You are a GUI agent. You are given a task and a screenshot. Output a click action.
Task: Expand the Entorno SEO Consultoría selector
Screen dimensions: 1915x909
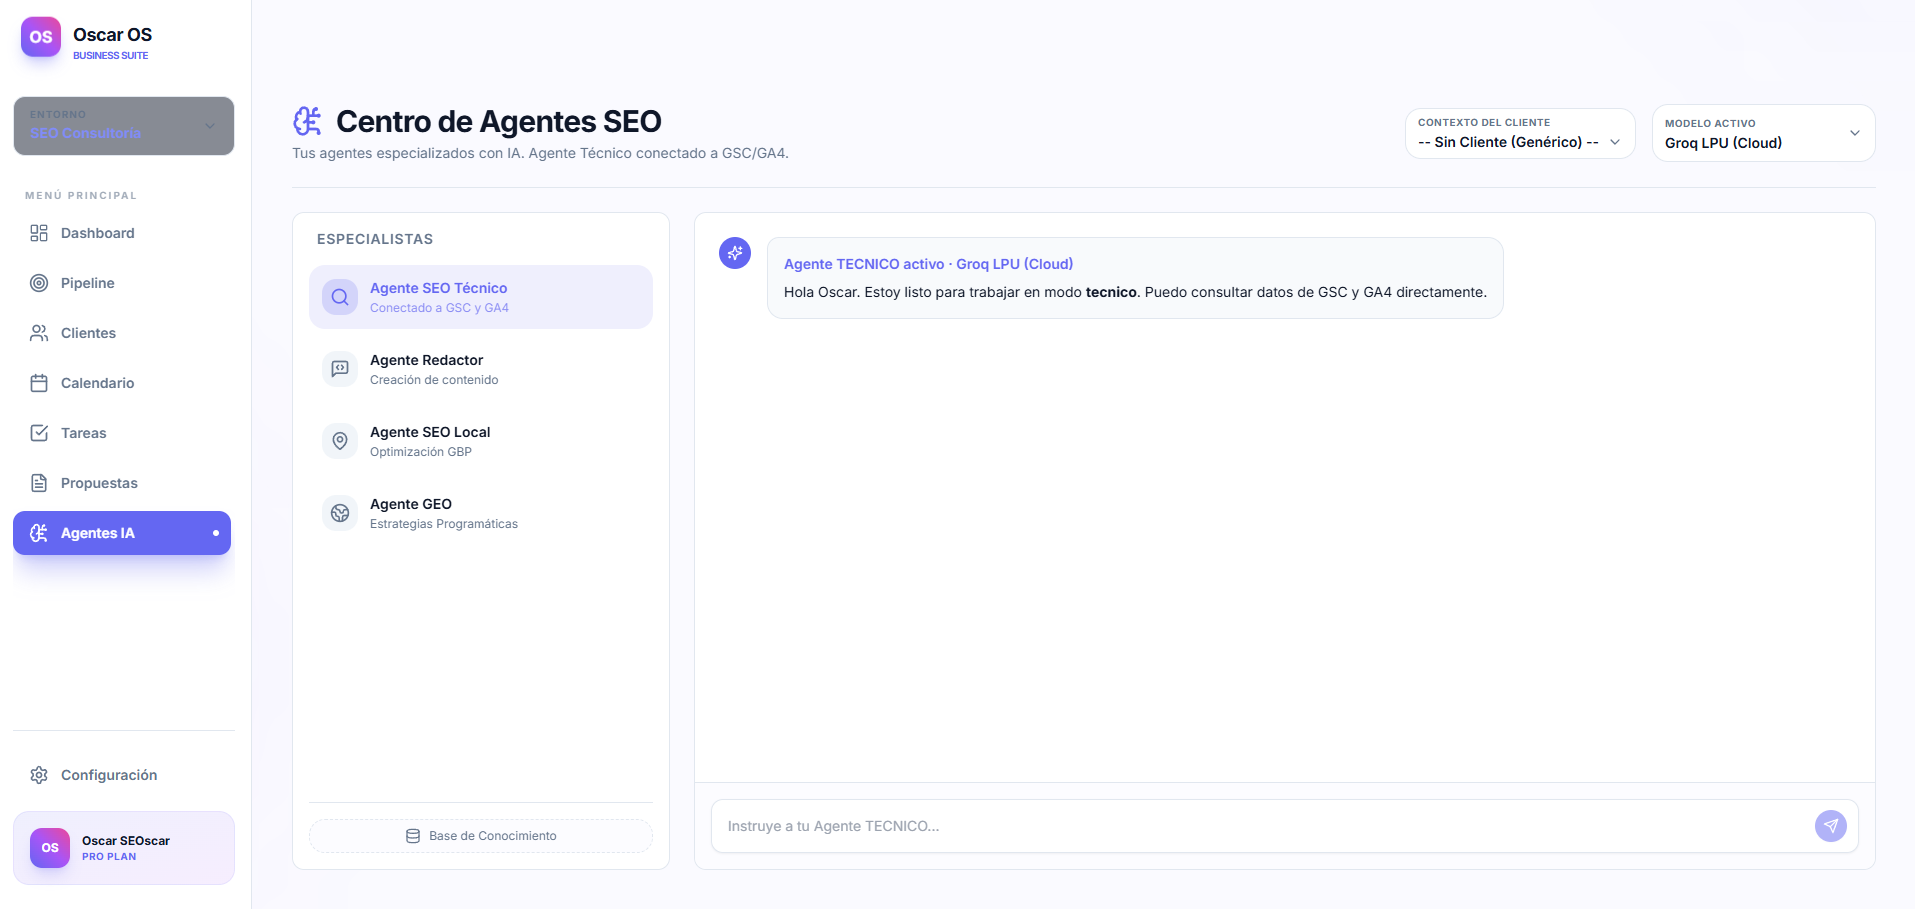[124, 126]
